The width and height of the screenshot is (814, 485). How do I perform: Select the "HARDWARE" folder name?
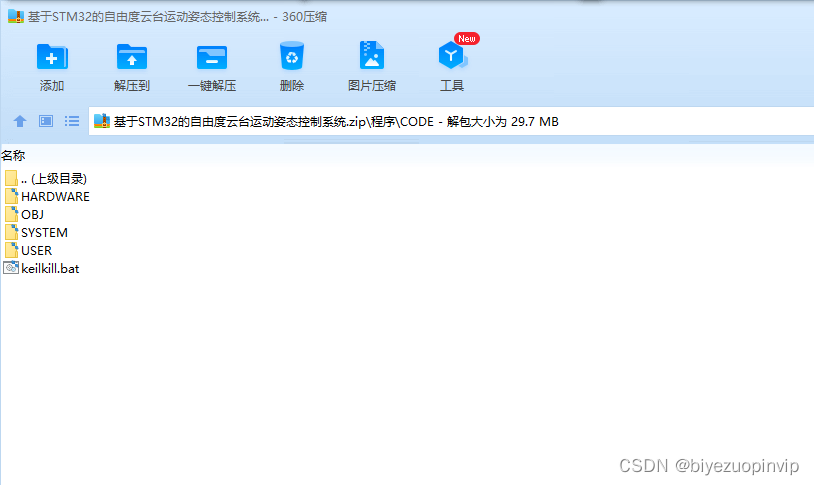(56, 197)
